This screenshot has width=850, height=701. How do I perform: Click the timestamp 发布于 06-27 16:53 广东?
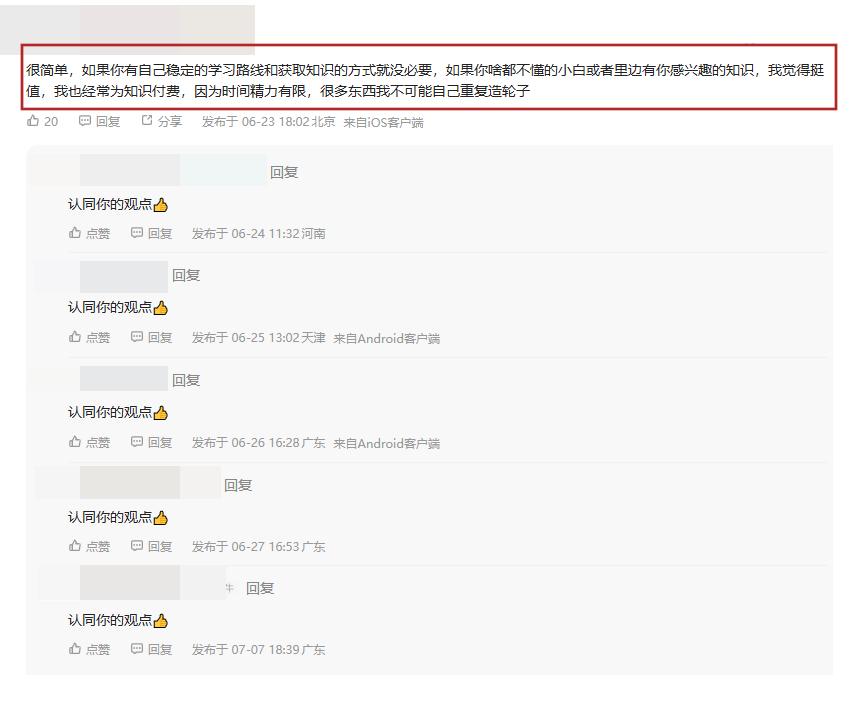[259, 546]
